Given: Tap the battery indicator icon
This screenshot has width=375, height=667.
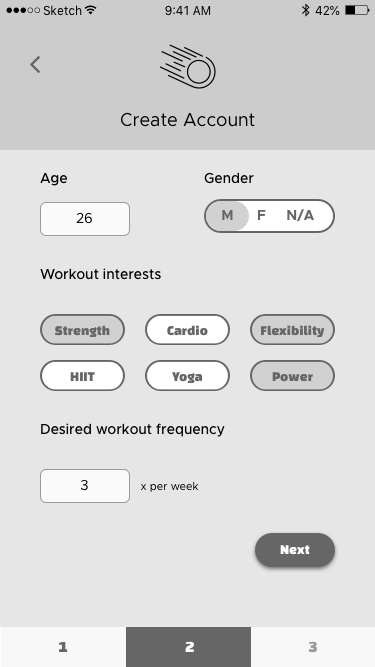Looking at the screenshot, I should [357, 10].
